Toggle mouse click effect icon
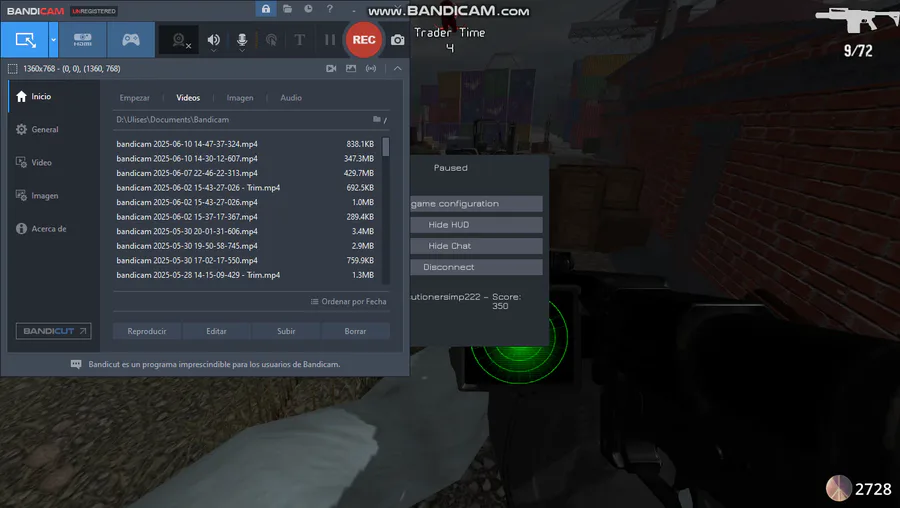The image size is (900, 508). point(271,40)
